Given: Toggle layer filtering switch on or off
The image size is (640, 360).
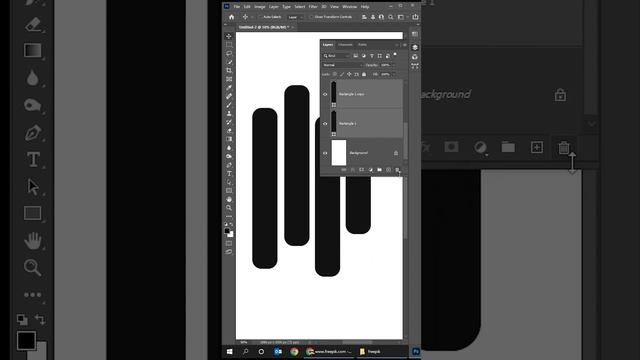Looking at the screenshot, I should (395, 54).
